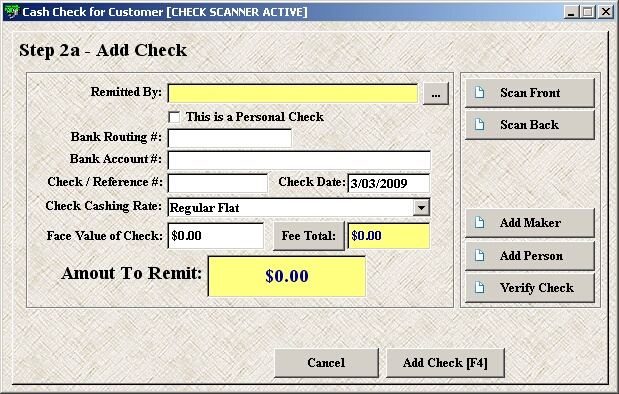Image resolution: width=619 pixels, height=394 pixels.
Task: Click the document icon on Add Person
Action: pyautogui.click(x=479, y=255)
